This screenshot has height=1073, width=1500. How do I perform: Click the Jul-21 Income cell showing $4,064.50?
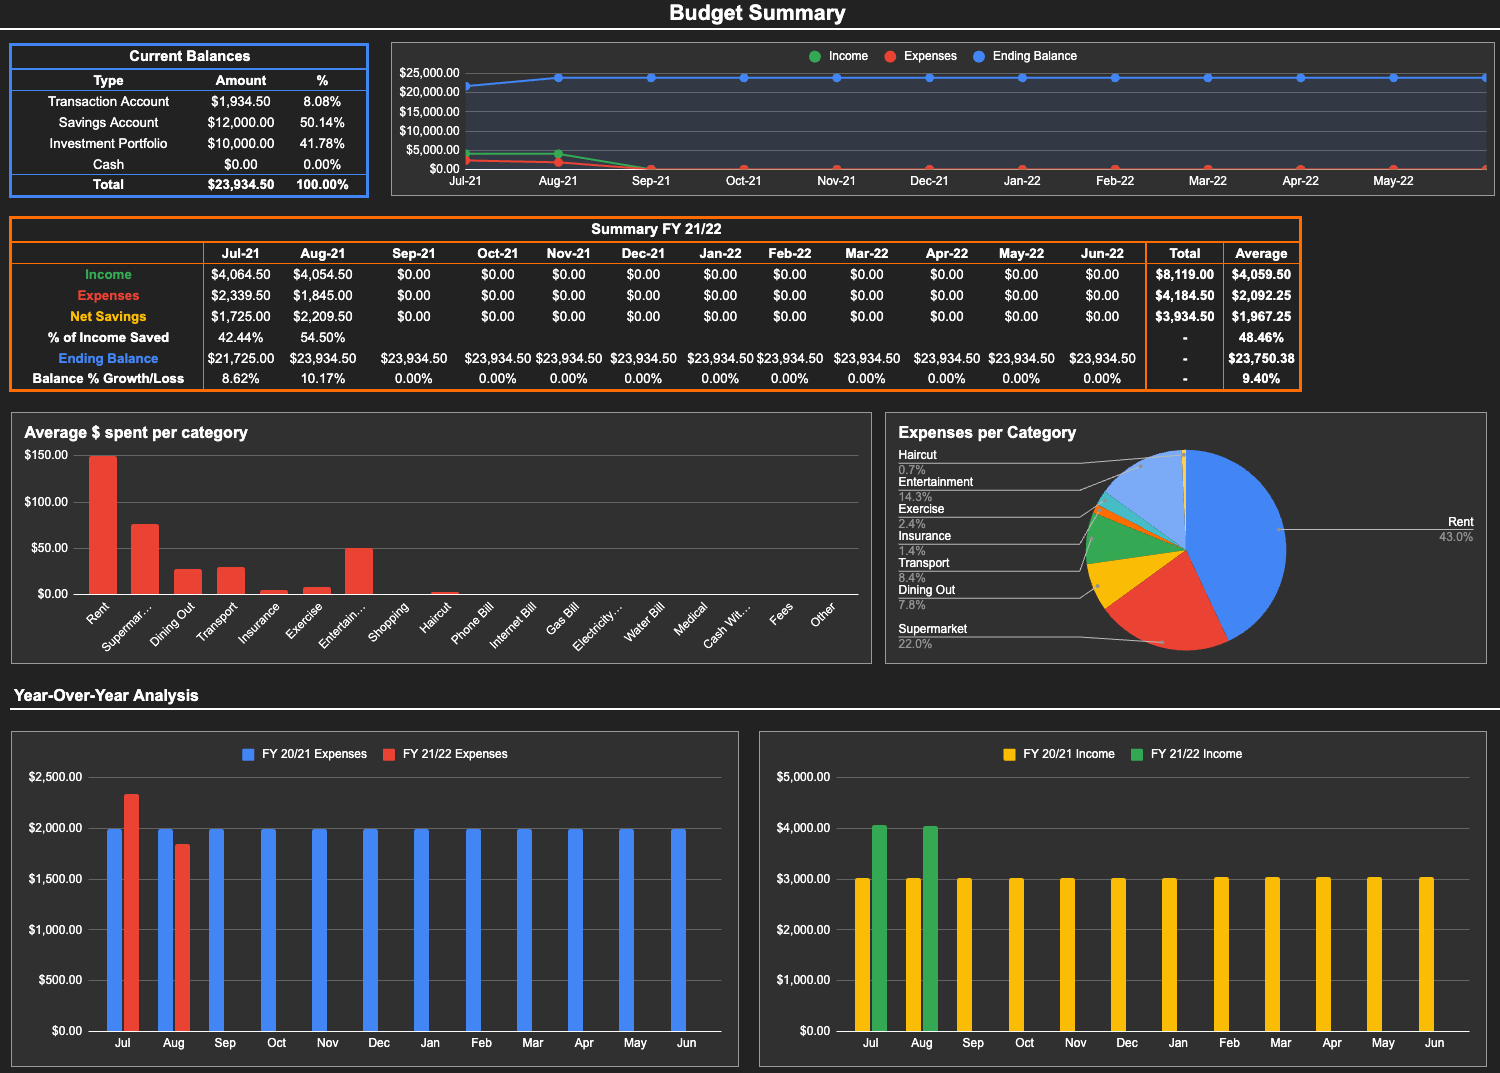240,275
